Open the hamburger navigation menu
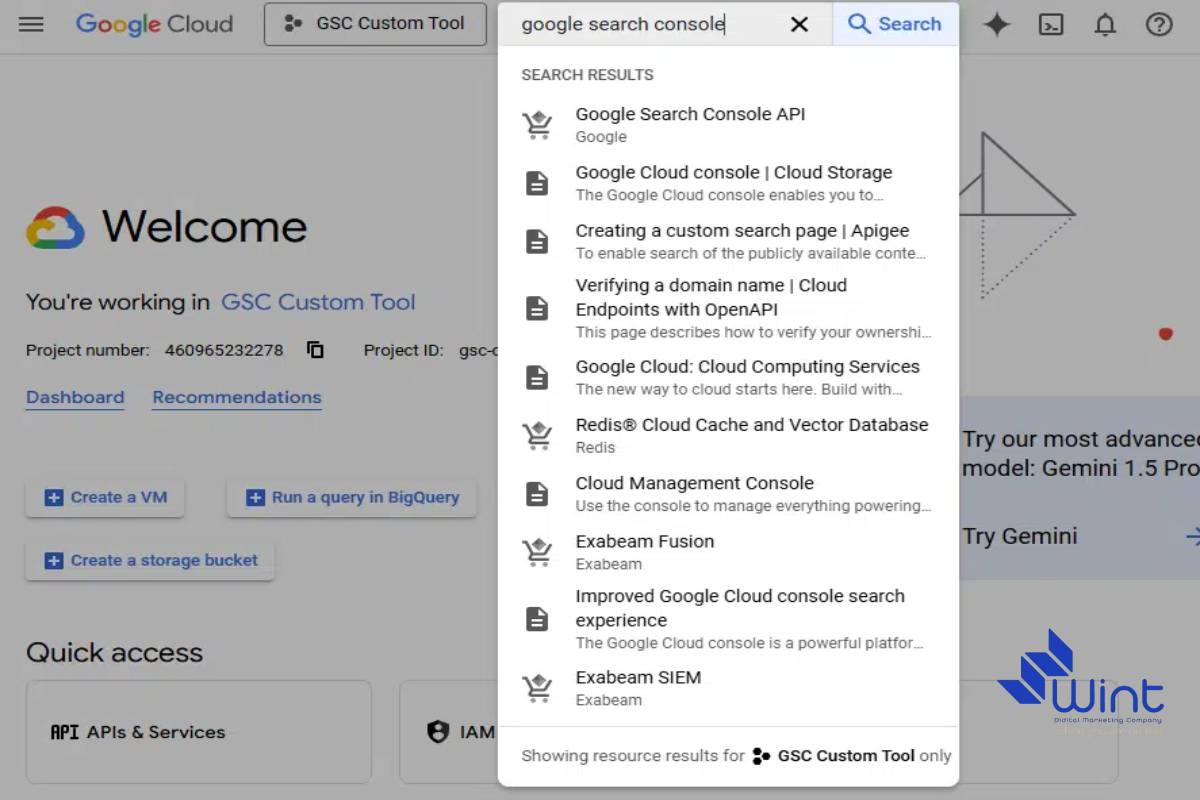The height and width of the screenshot is (800, 1200). [31, 24]
